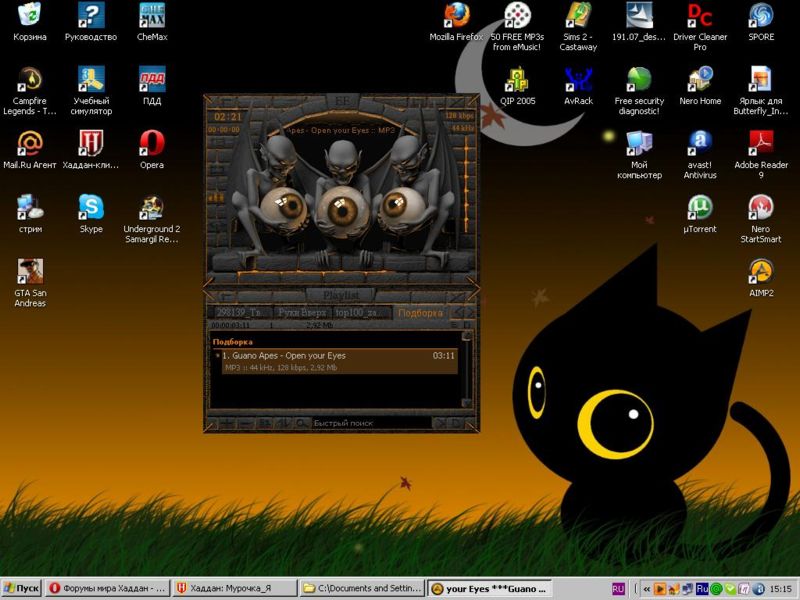Viewport: 800px width, 600px height.
Task: Switch to the Руки Вверх playlist tab
Action: 302,313
